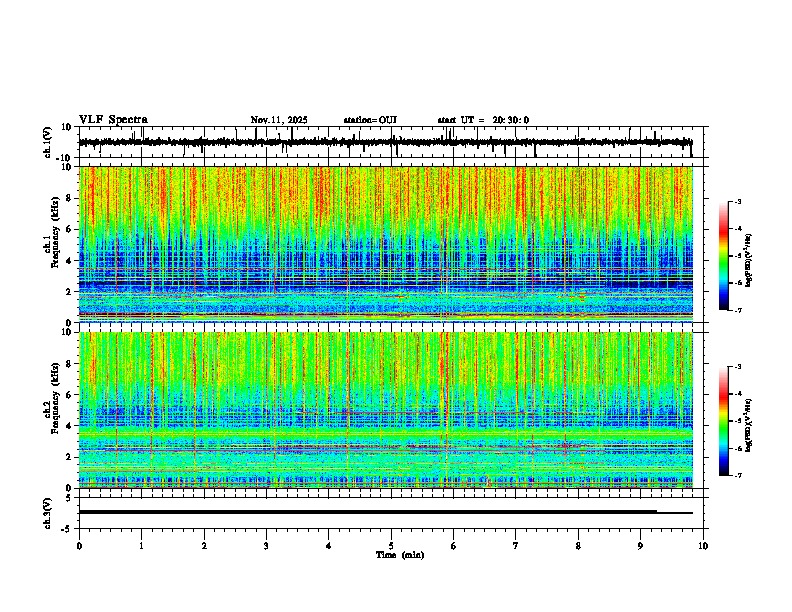Click the ch.2 frequency axis "6" tick label
The height and width of the screenshot is (612, 792).
(70, 395)
